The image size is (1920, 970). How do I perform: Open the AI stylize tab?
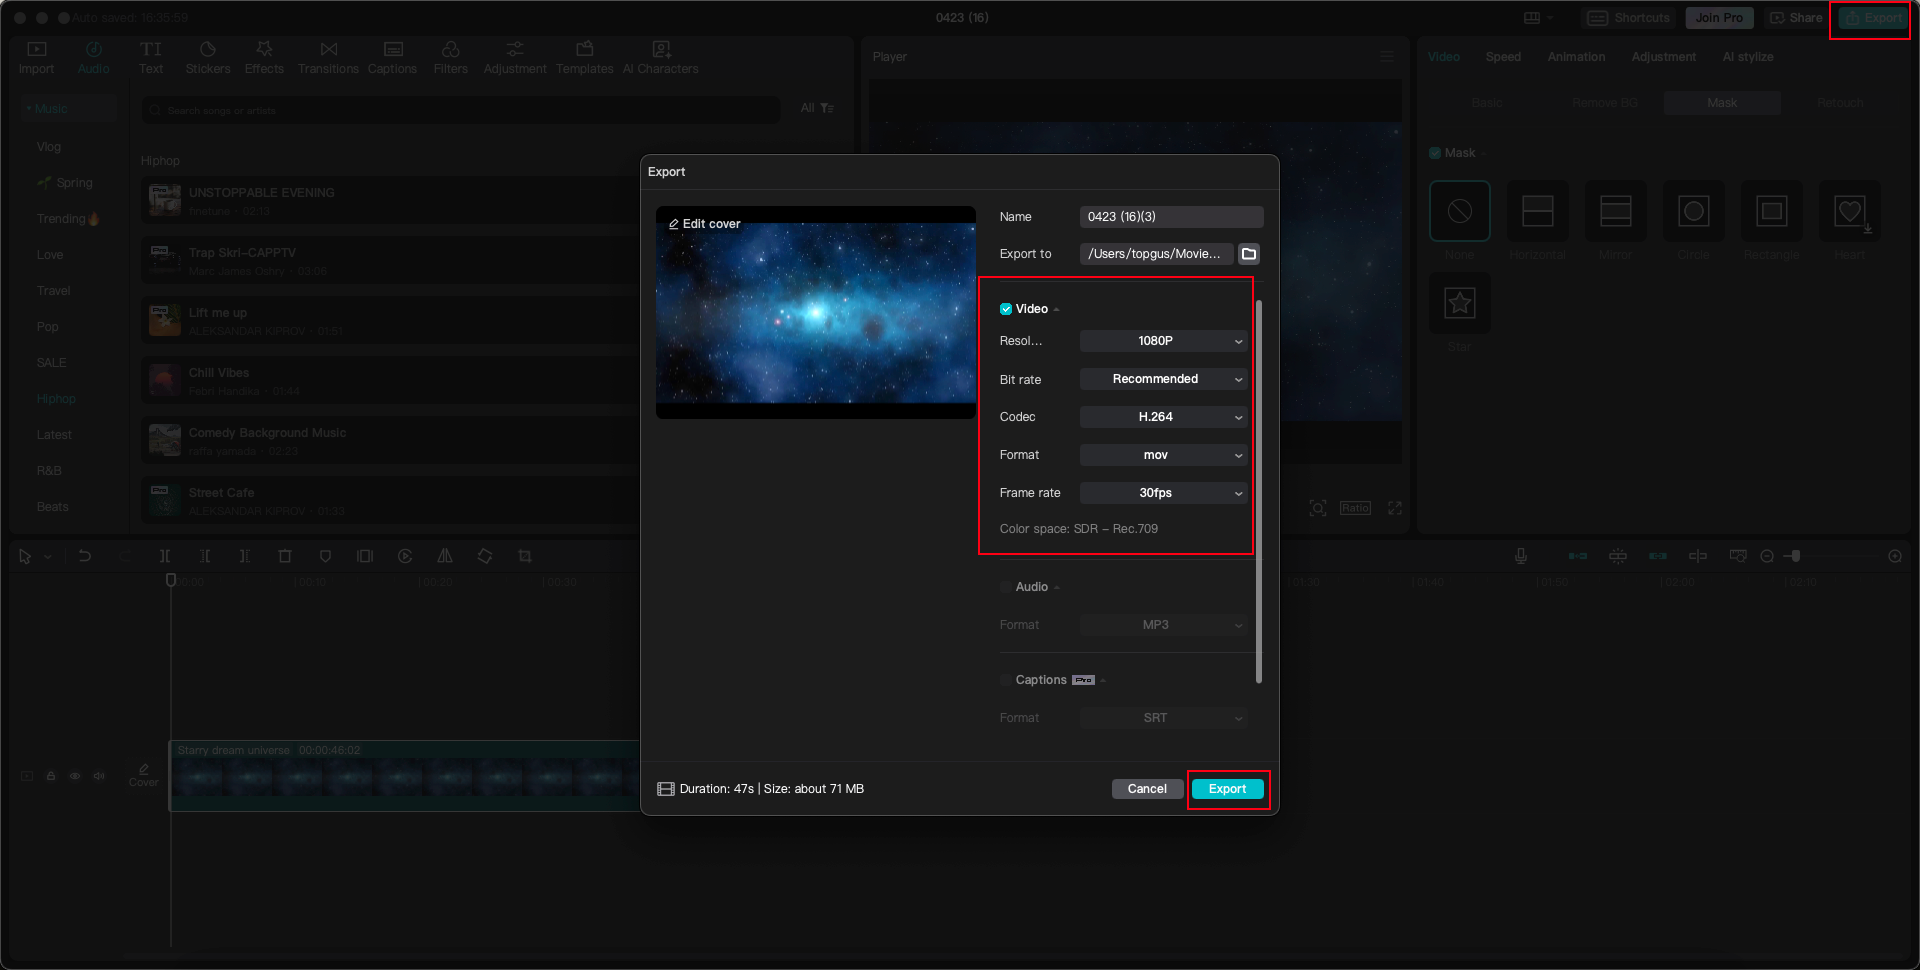1748,57
